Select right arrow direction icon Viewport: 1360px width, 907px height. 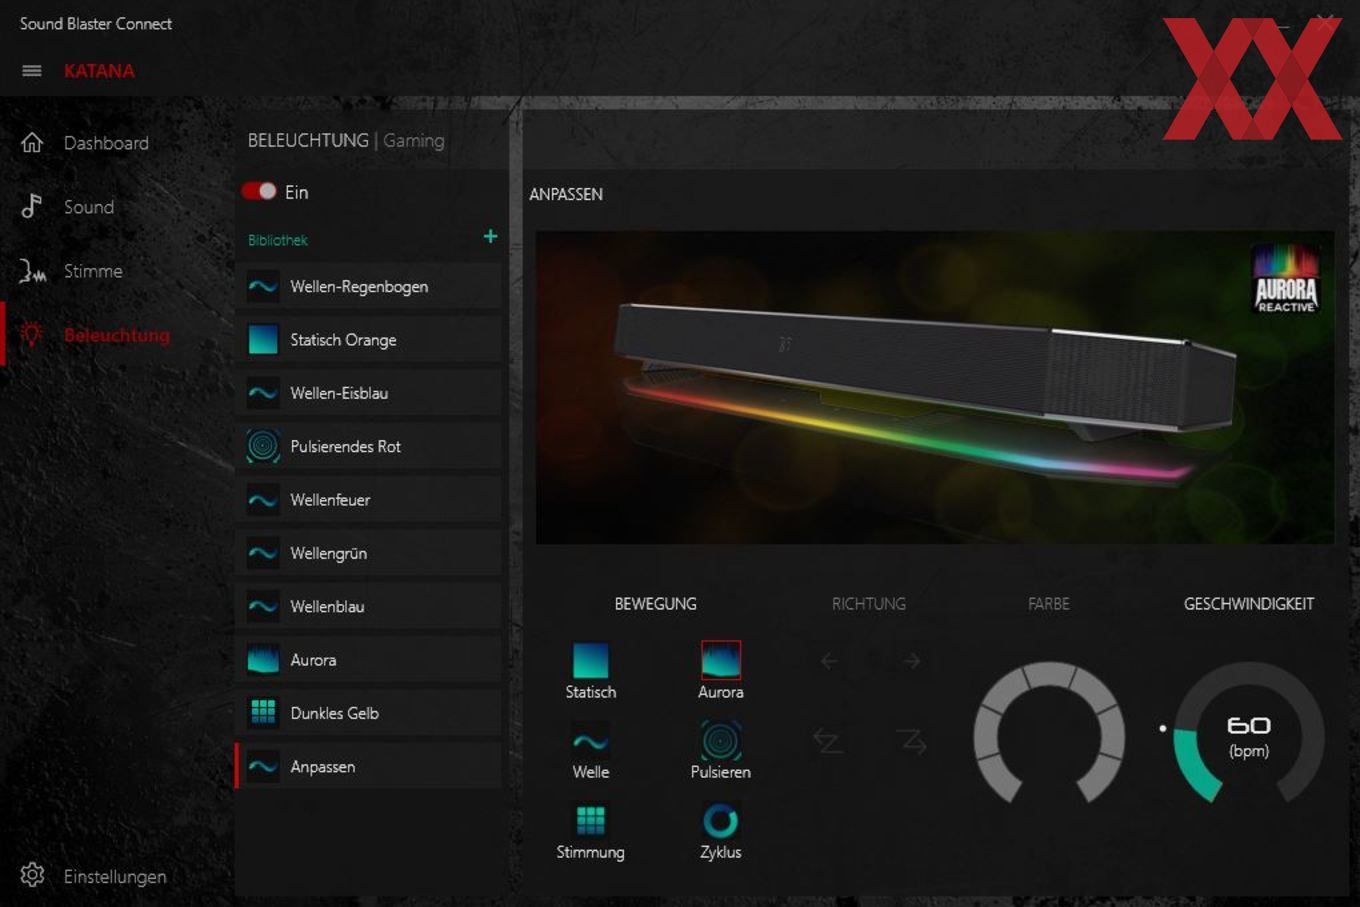[911, 661]
